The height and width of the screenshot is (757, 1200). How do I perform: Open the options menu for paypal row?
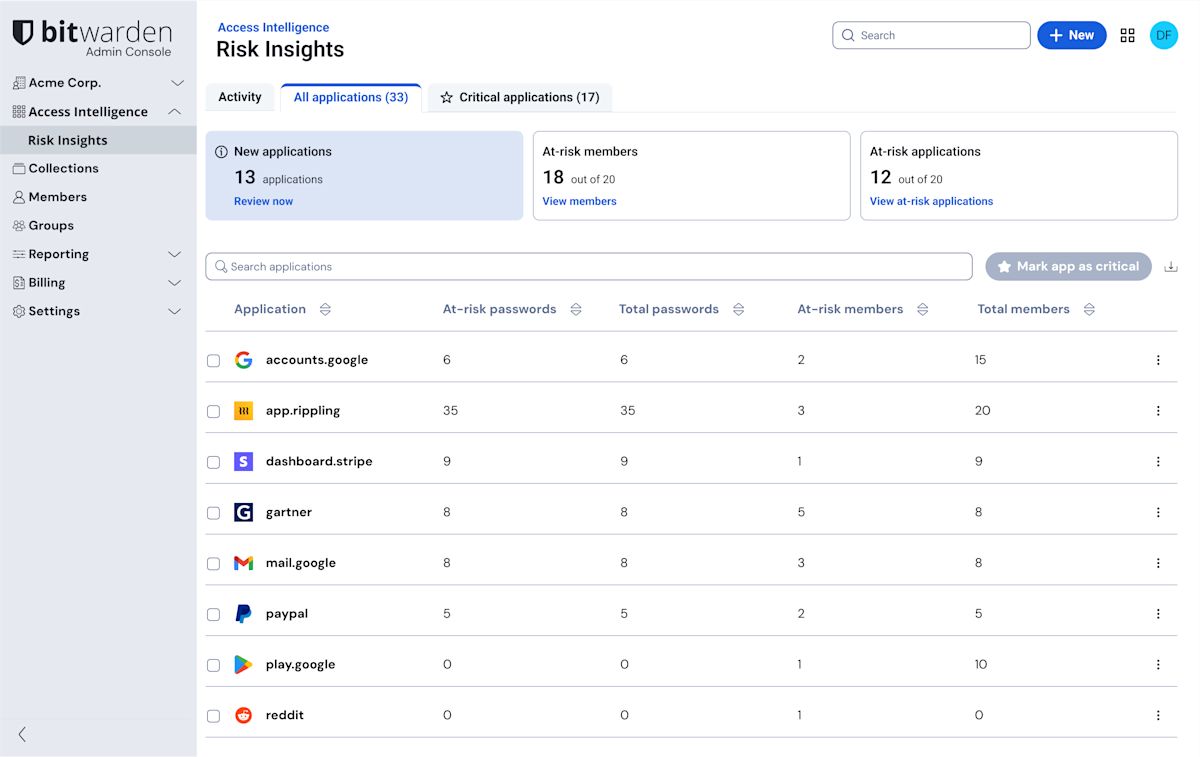pos(1158,614)
